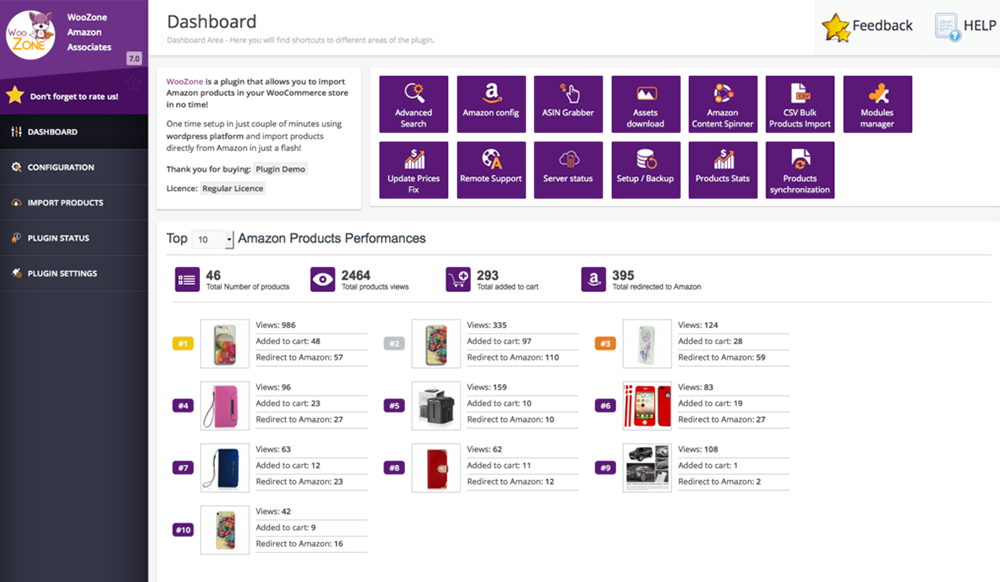Image resolution: width=1000 pixels, height=582 pixels.
Task: Click the Plugin Demo label
Action: pos(281,169)
